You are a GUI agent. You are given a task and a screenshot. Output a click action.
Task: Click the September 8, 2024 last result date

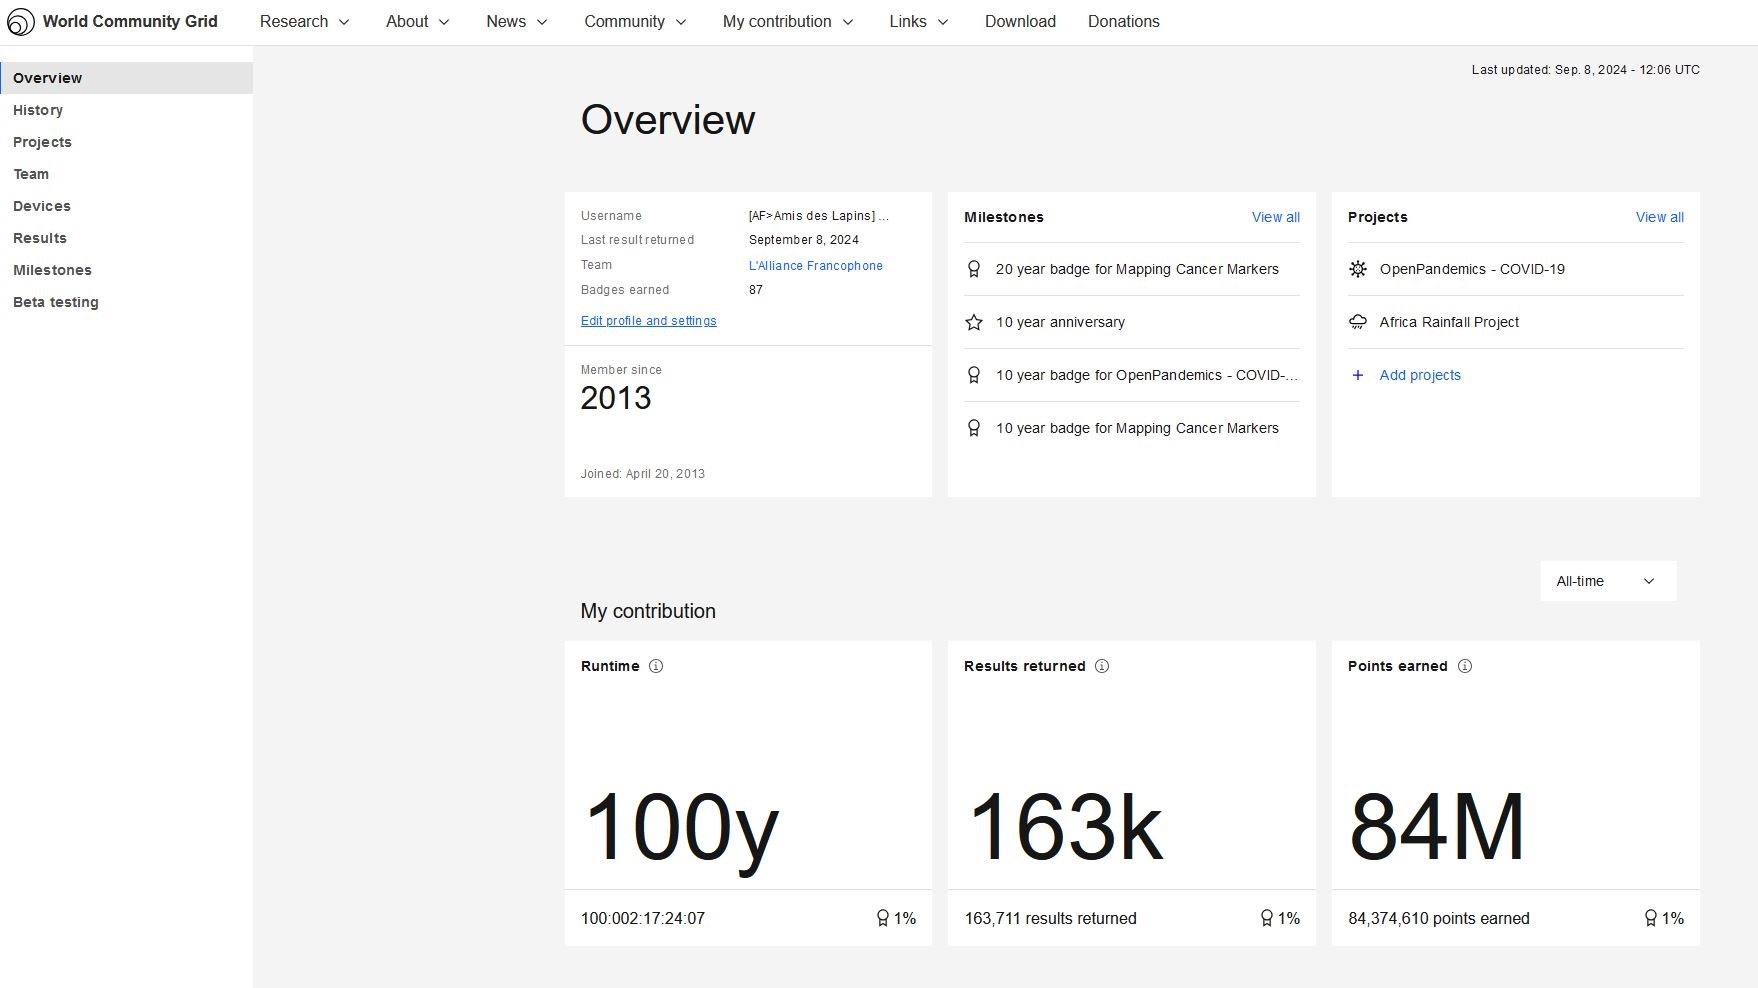pyautogui.click(x=804, y=240)
